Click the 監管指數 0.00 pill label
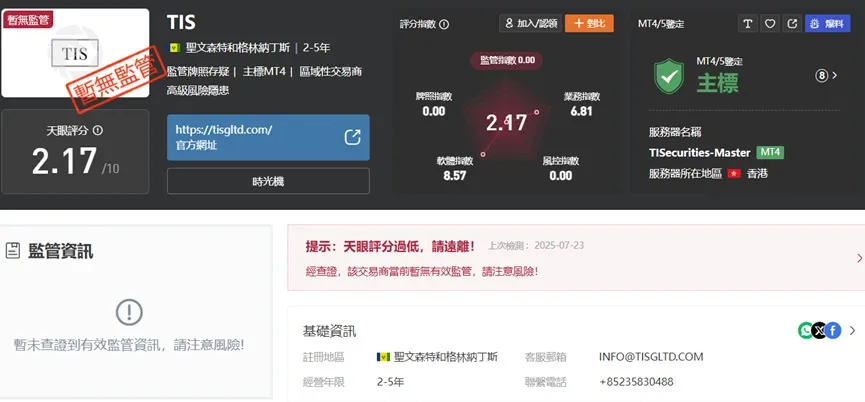The image size is (865, 402). coord(506,60)
